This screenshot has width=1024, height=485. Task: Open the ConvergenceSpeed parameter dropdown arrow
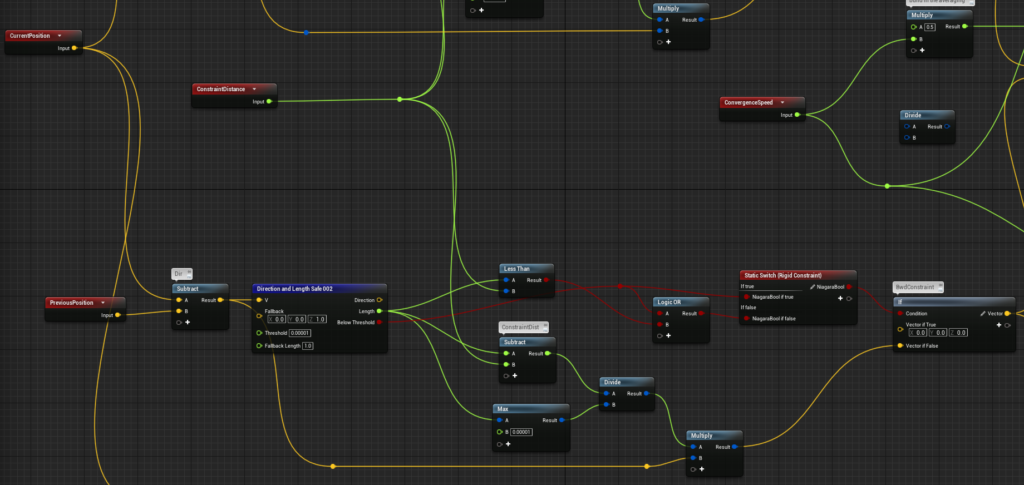tap(782, 102)
